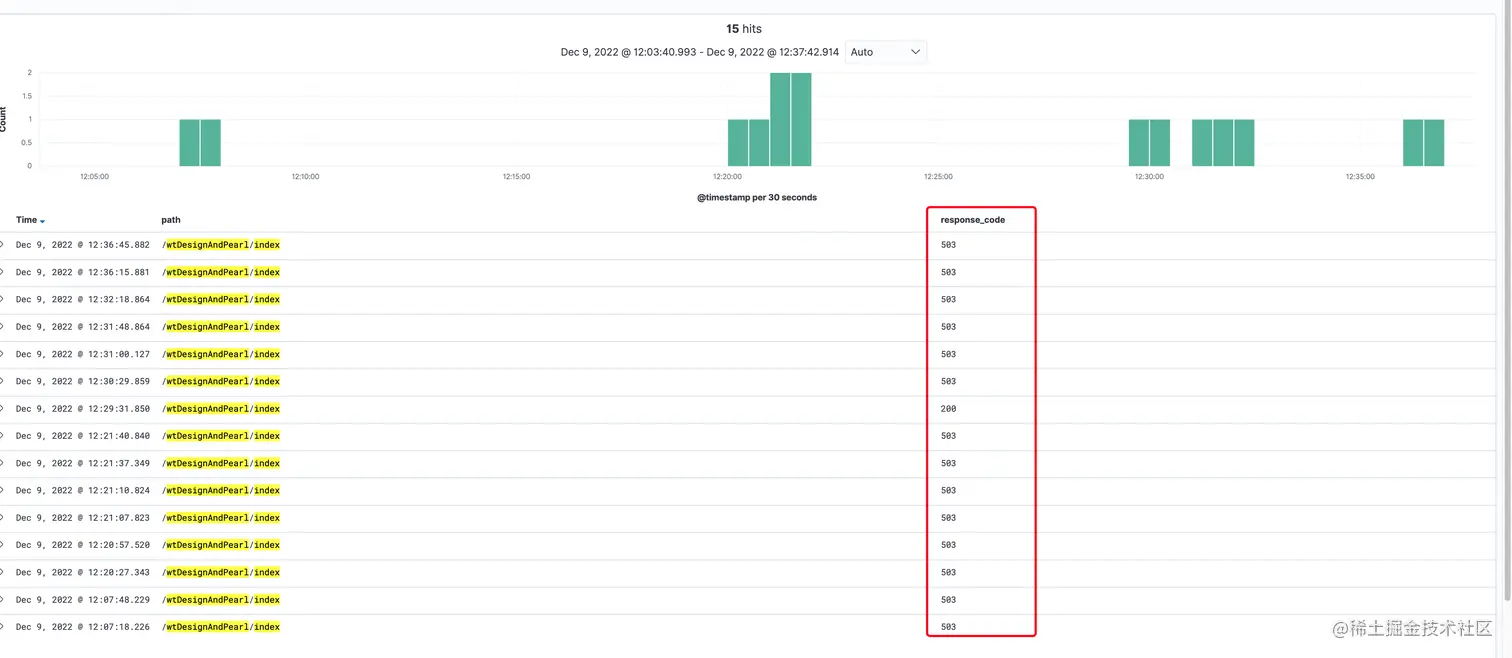Image resolution: width=1512 pixels, height=658 pixels.
Task: Expand the 12:20:27.343 log row
Action: point(2,573)
